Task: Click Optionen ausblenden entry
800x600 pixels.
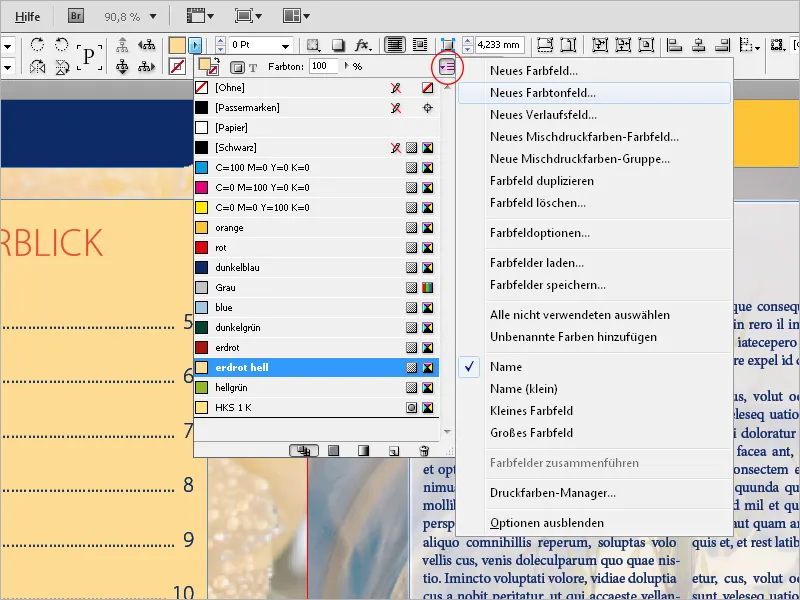Action: click(x=594, y=523)
